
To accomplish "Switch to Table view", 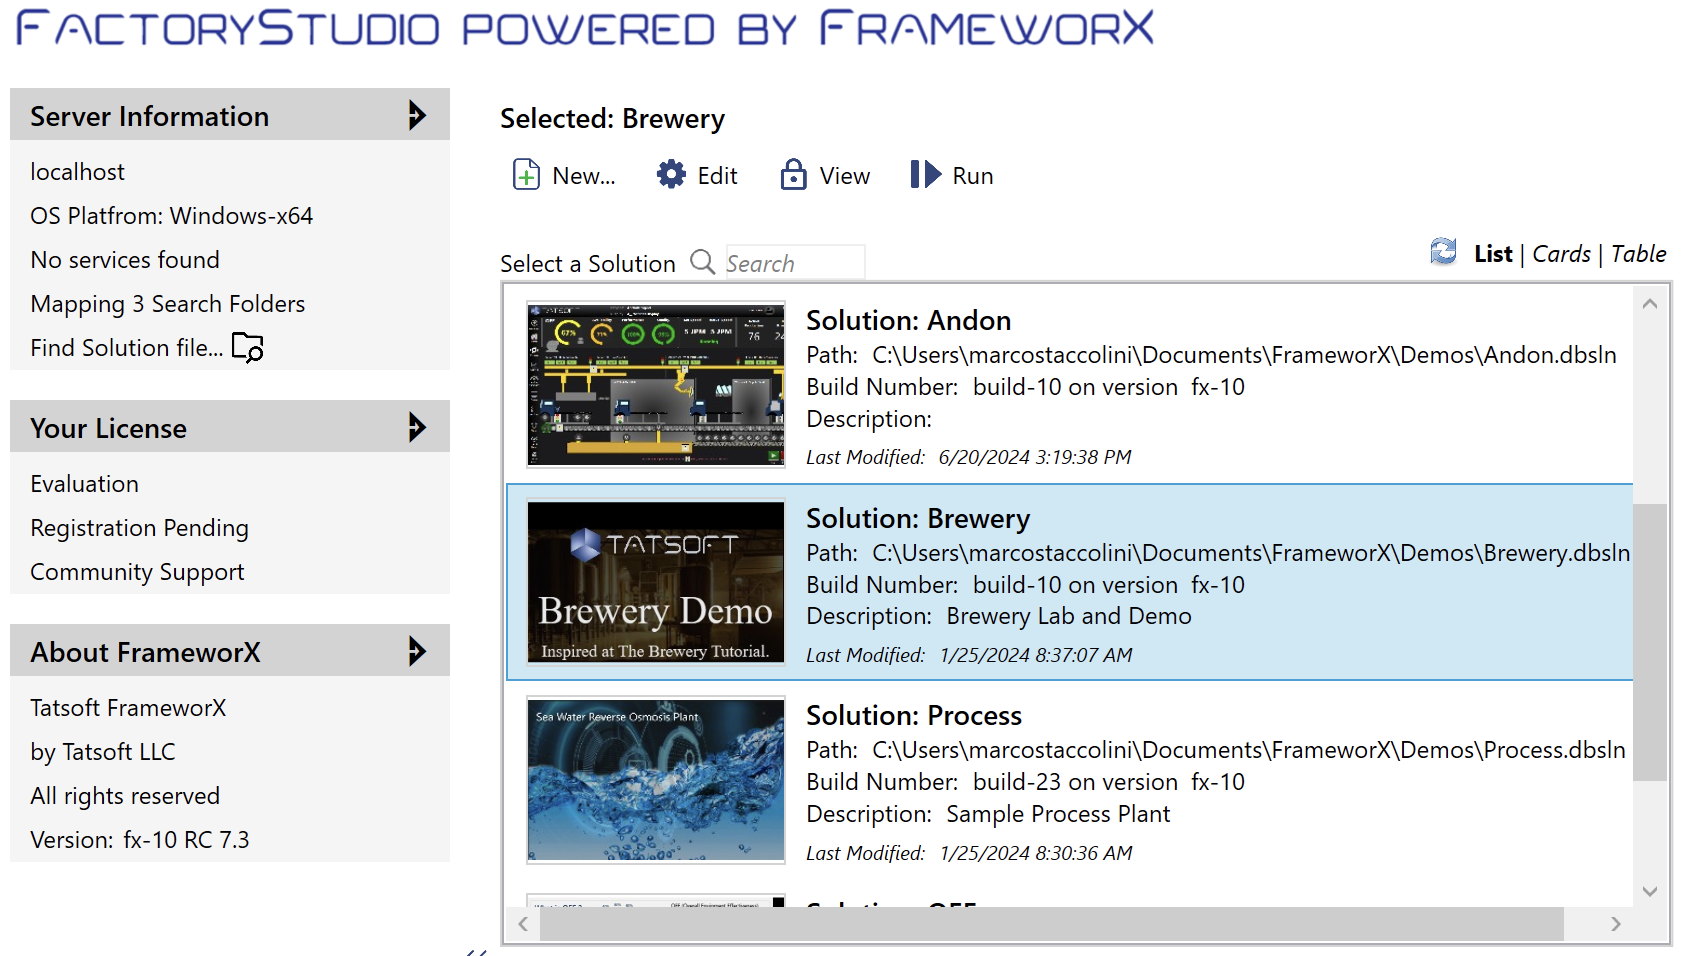I will pyautogui.click(x=1639, y=254).
